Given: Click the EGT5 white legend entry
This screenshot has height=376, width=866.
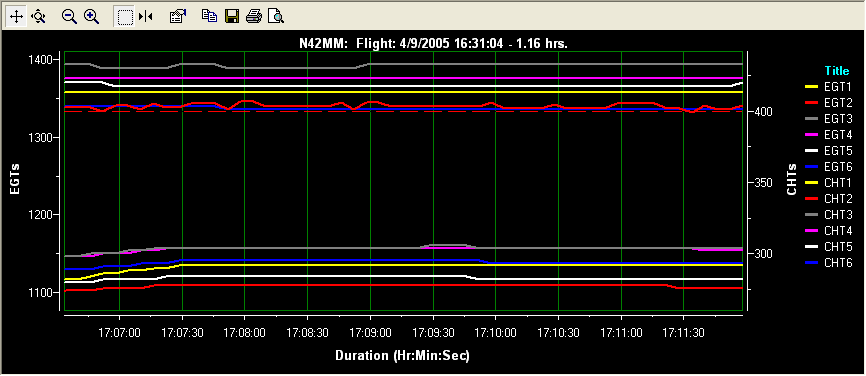Looking at the screenshot, I should tap(829, 150).
